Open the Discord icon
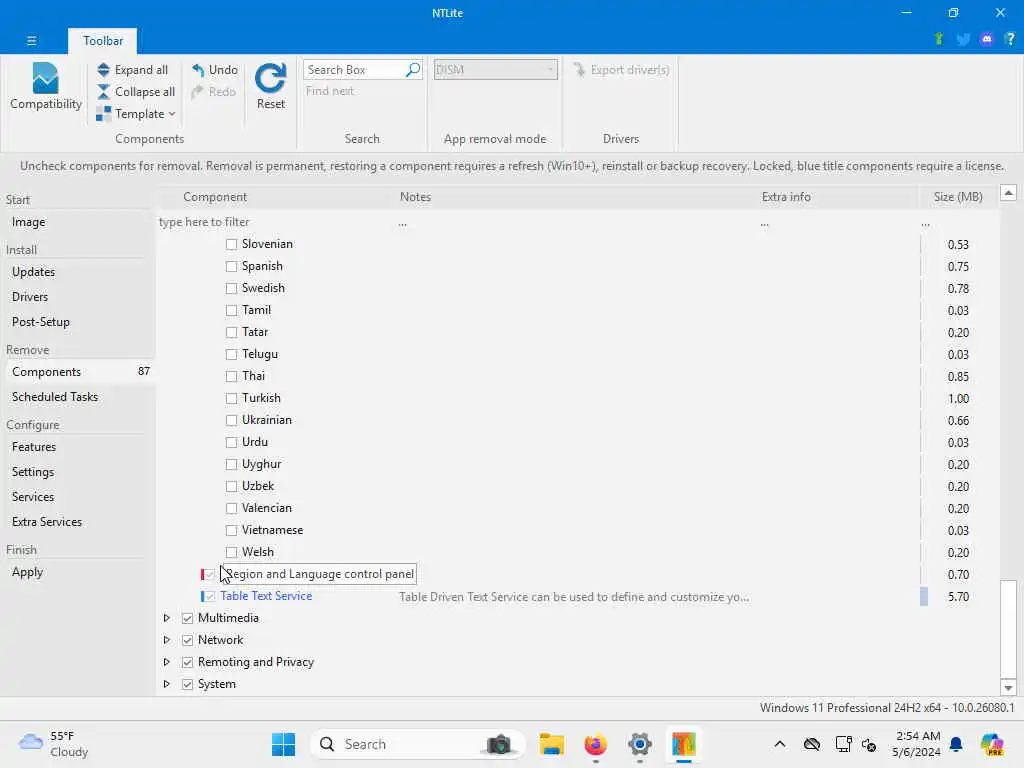1024x768 pixels. [987, 39]
